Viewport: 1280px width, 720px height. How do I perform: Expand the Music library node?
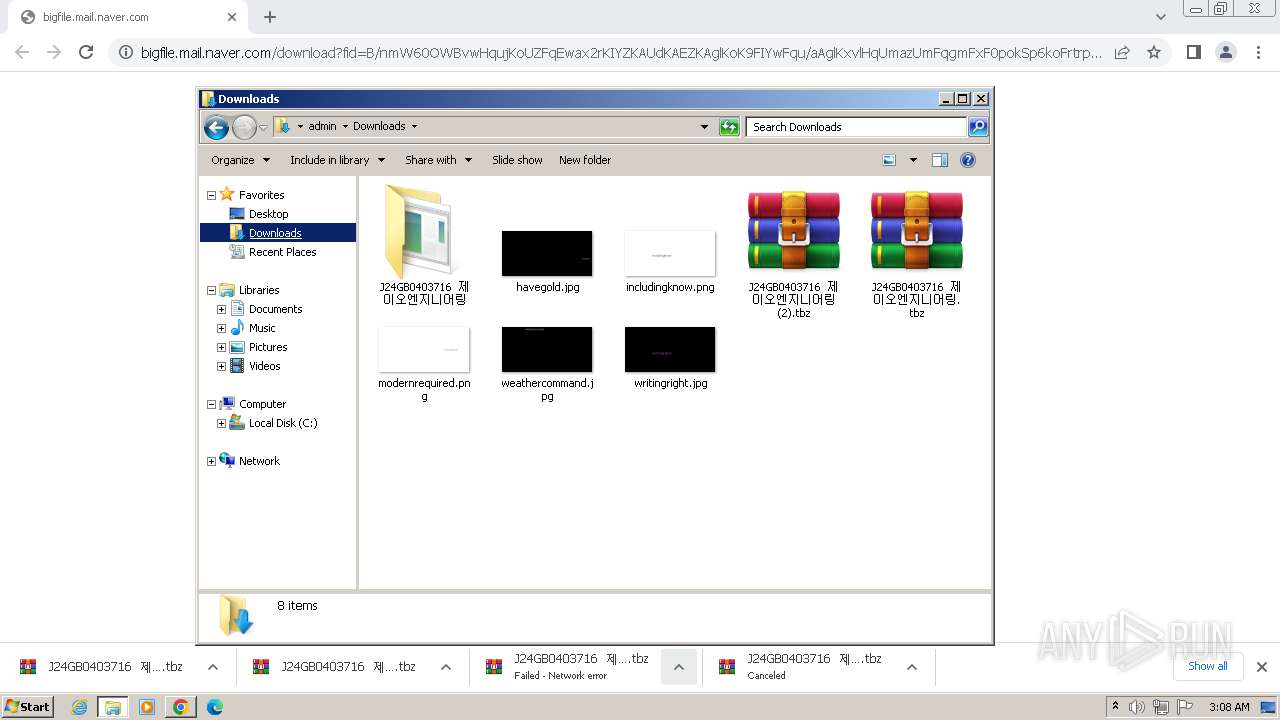(221, 328)
